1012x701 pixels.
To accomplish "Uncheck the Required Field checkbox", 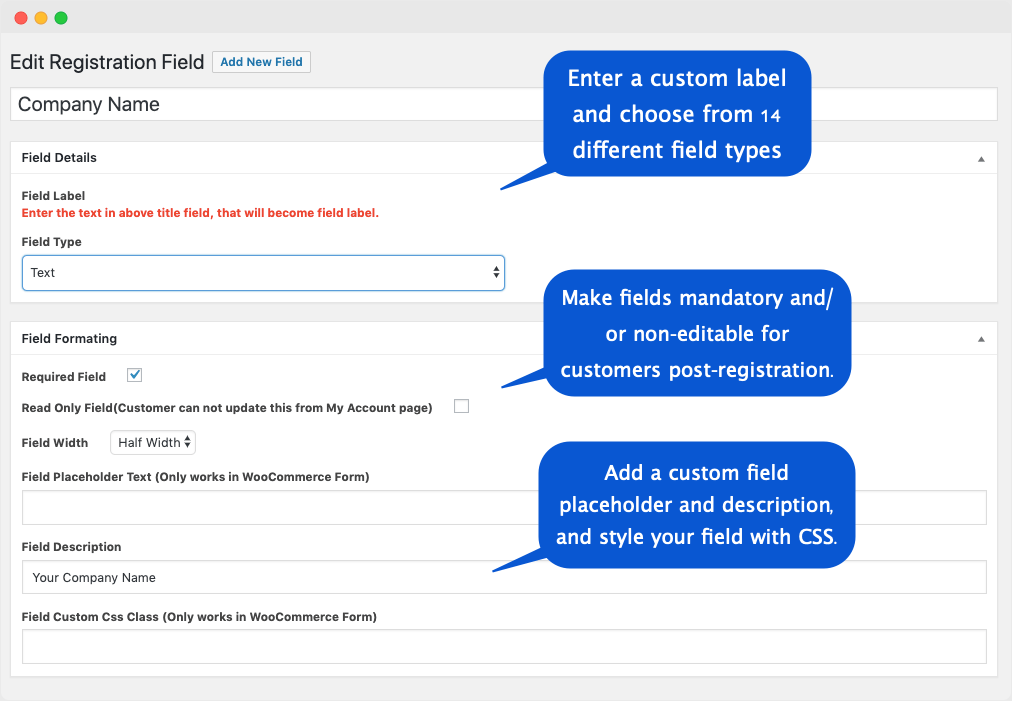I will (x=134, y=374).
